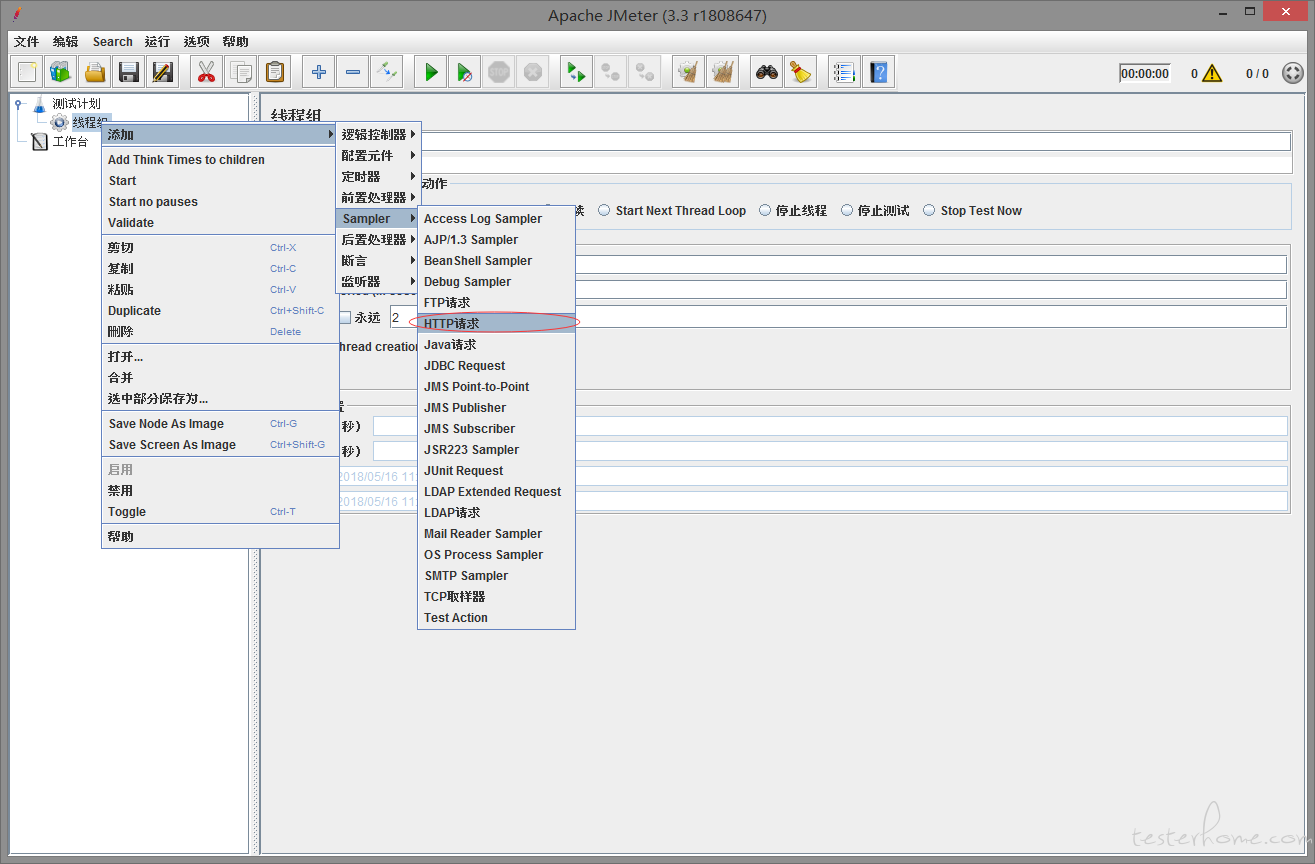Viewport: 1315px width, 864px height.
Task: Click the Toggle enable/disable toolbar icon
Action: tap(387, 72)
